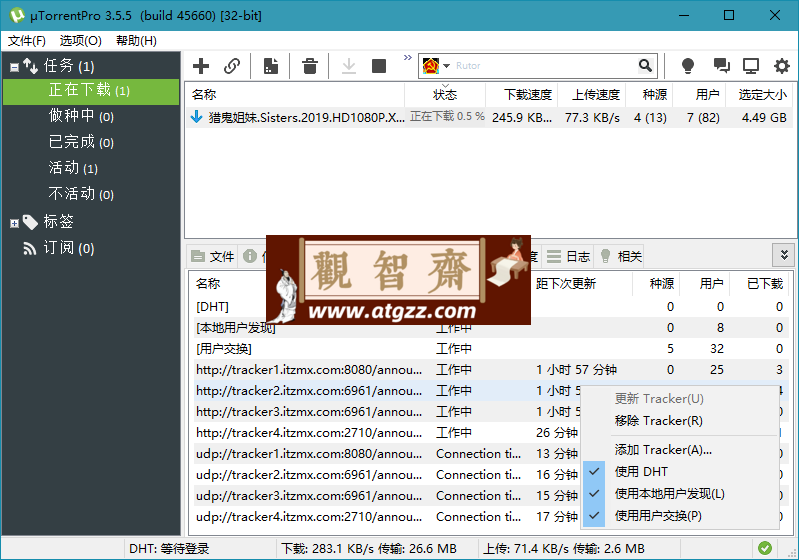Expand the 标签 tree node

coord(14,223)
